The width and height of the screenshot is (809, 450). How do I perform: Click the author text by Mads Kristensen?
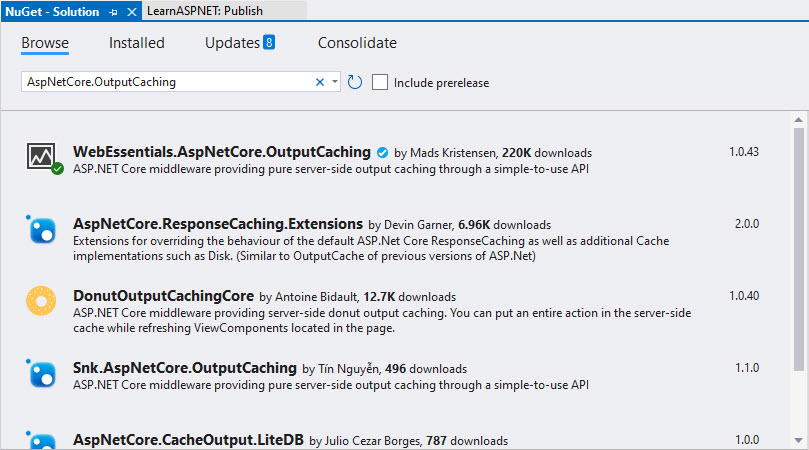(x=446, y=153)
